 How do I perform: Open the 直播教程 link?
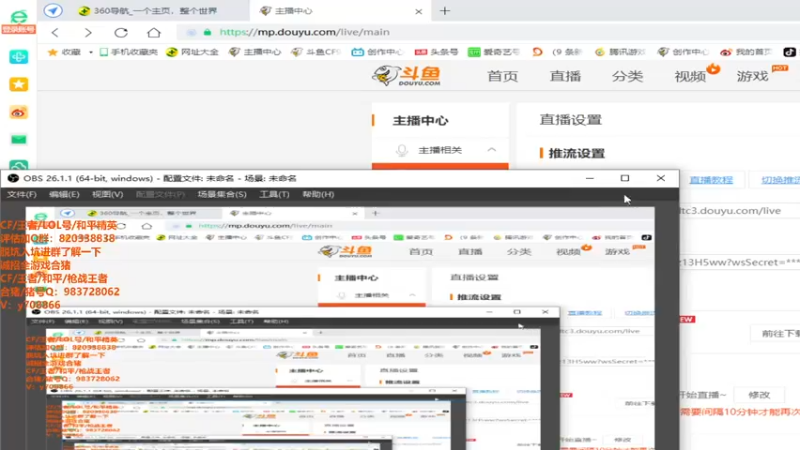pyautogui.click(x=711, y=180)
